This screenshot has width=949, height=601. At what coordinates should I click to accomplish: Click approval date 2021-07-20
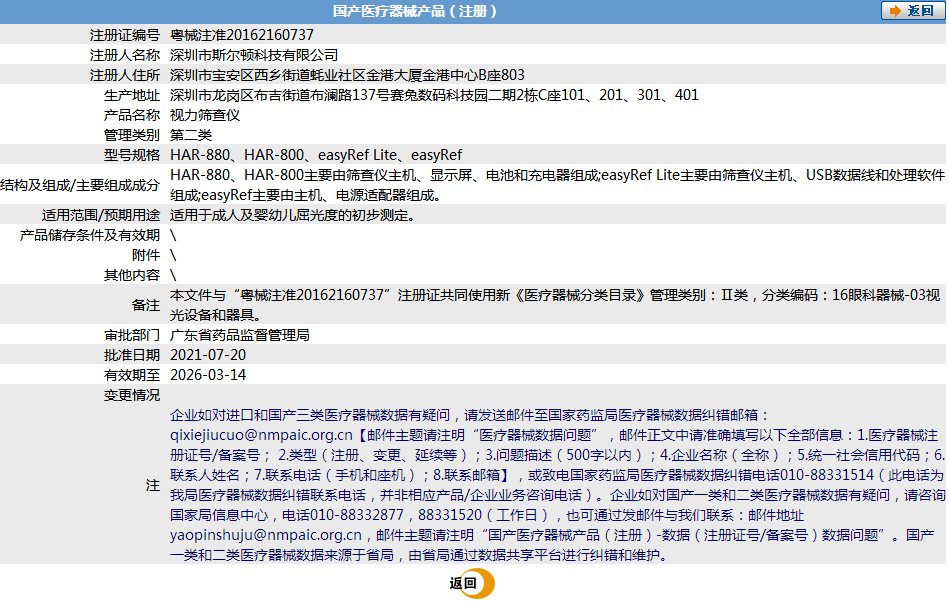tap(208, 355)
